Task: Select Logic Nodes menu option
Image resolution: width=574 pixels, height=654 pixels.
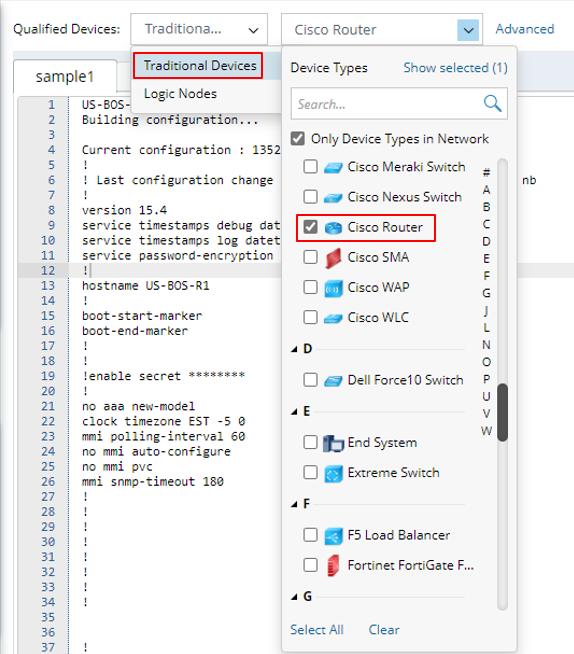Action: click(x=180, y=94)
